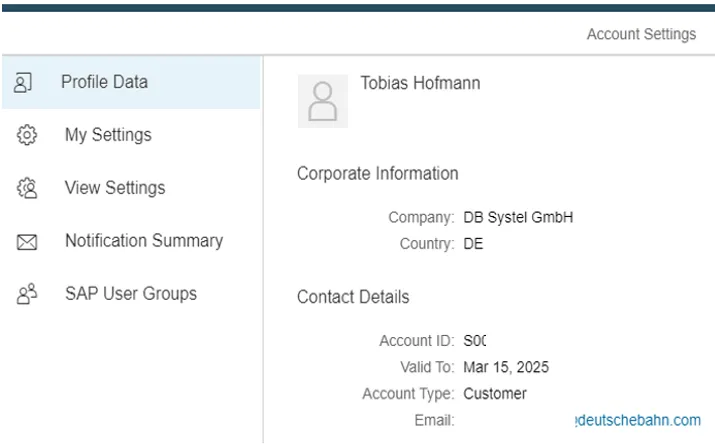Click the Notification Summary envelope icon
Image resolution: width=715 pixels, height=444 pixels.
[x=27, y=242]
